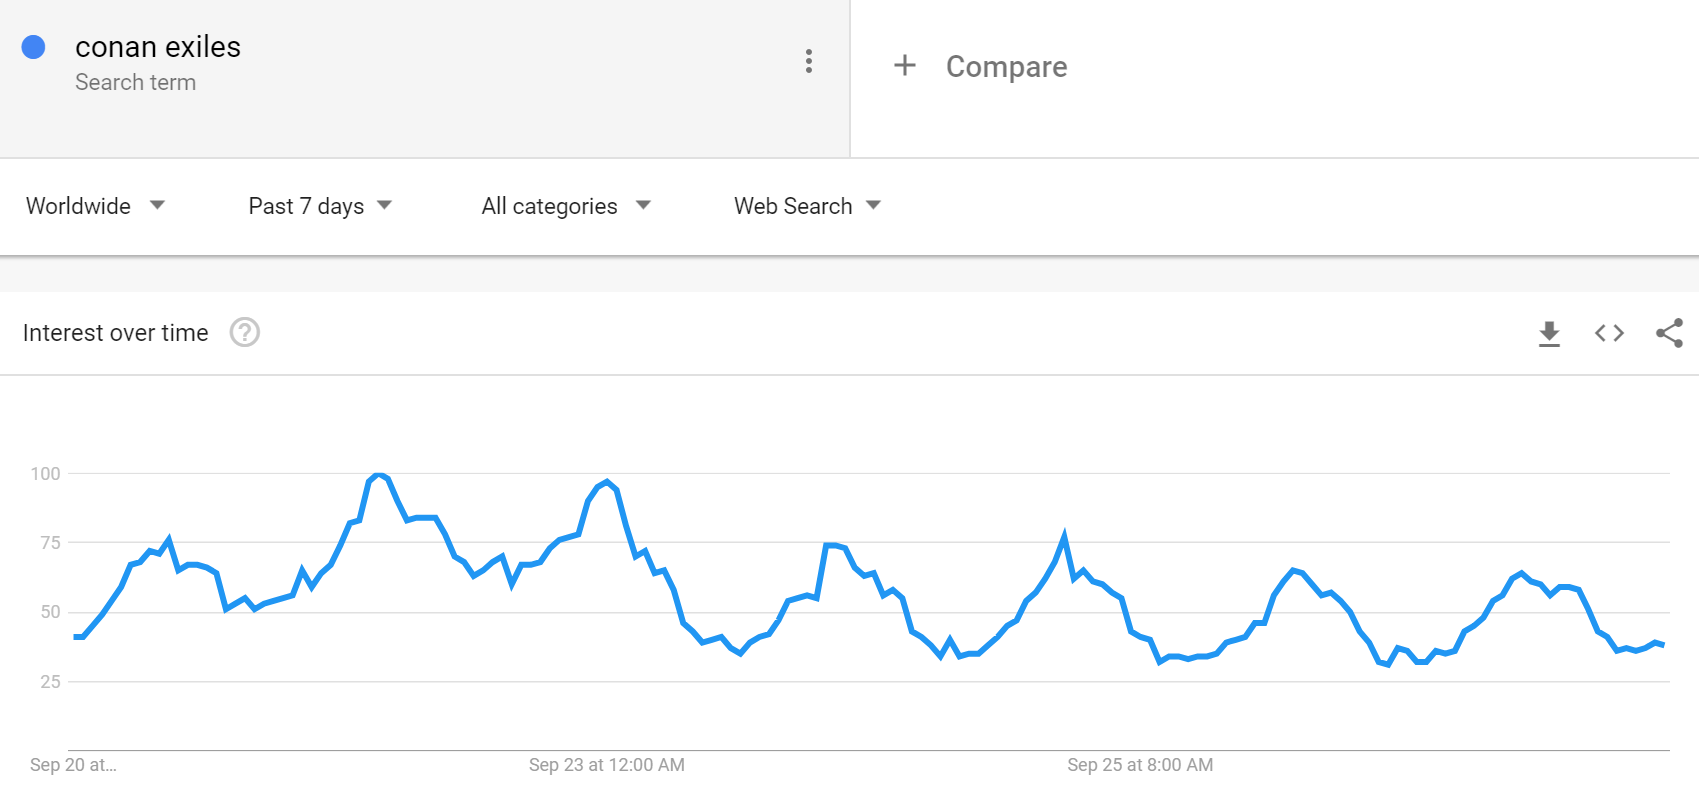The image size is (1699, 790).
Task: Click the Compare text to add a term
Action: pos(1006,67)
